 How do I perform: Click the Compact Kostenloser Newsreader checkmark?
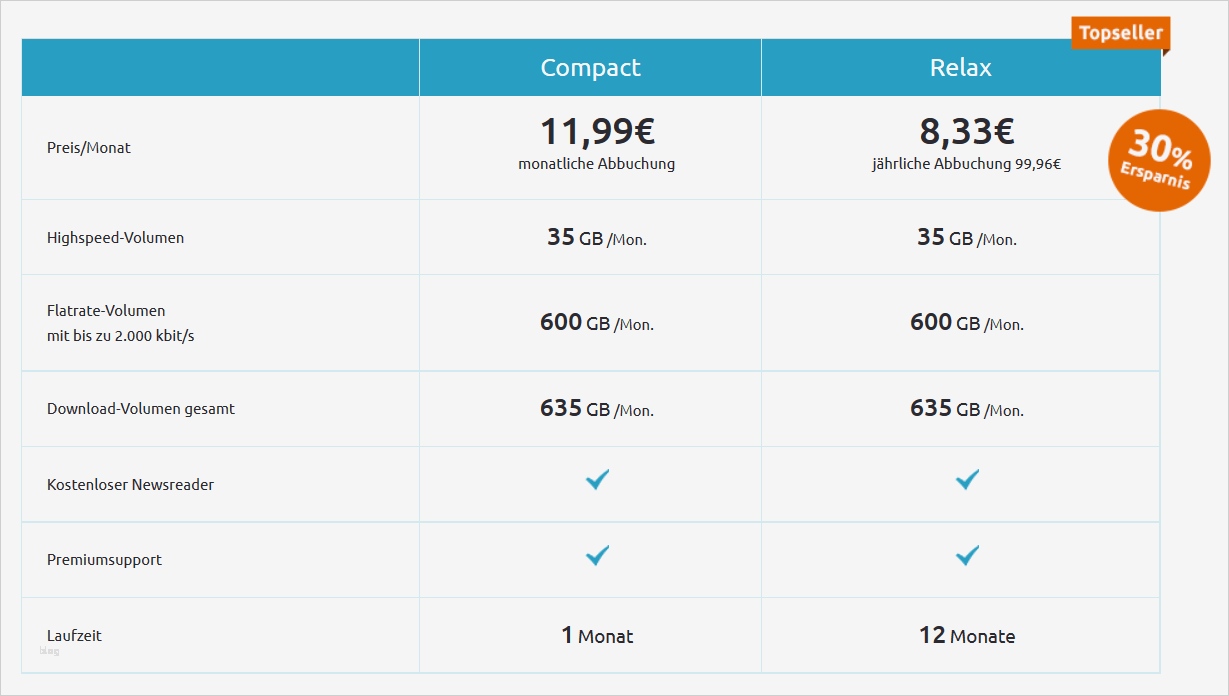597,480
